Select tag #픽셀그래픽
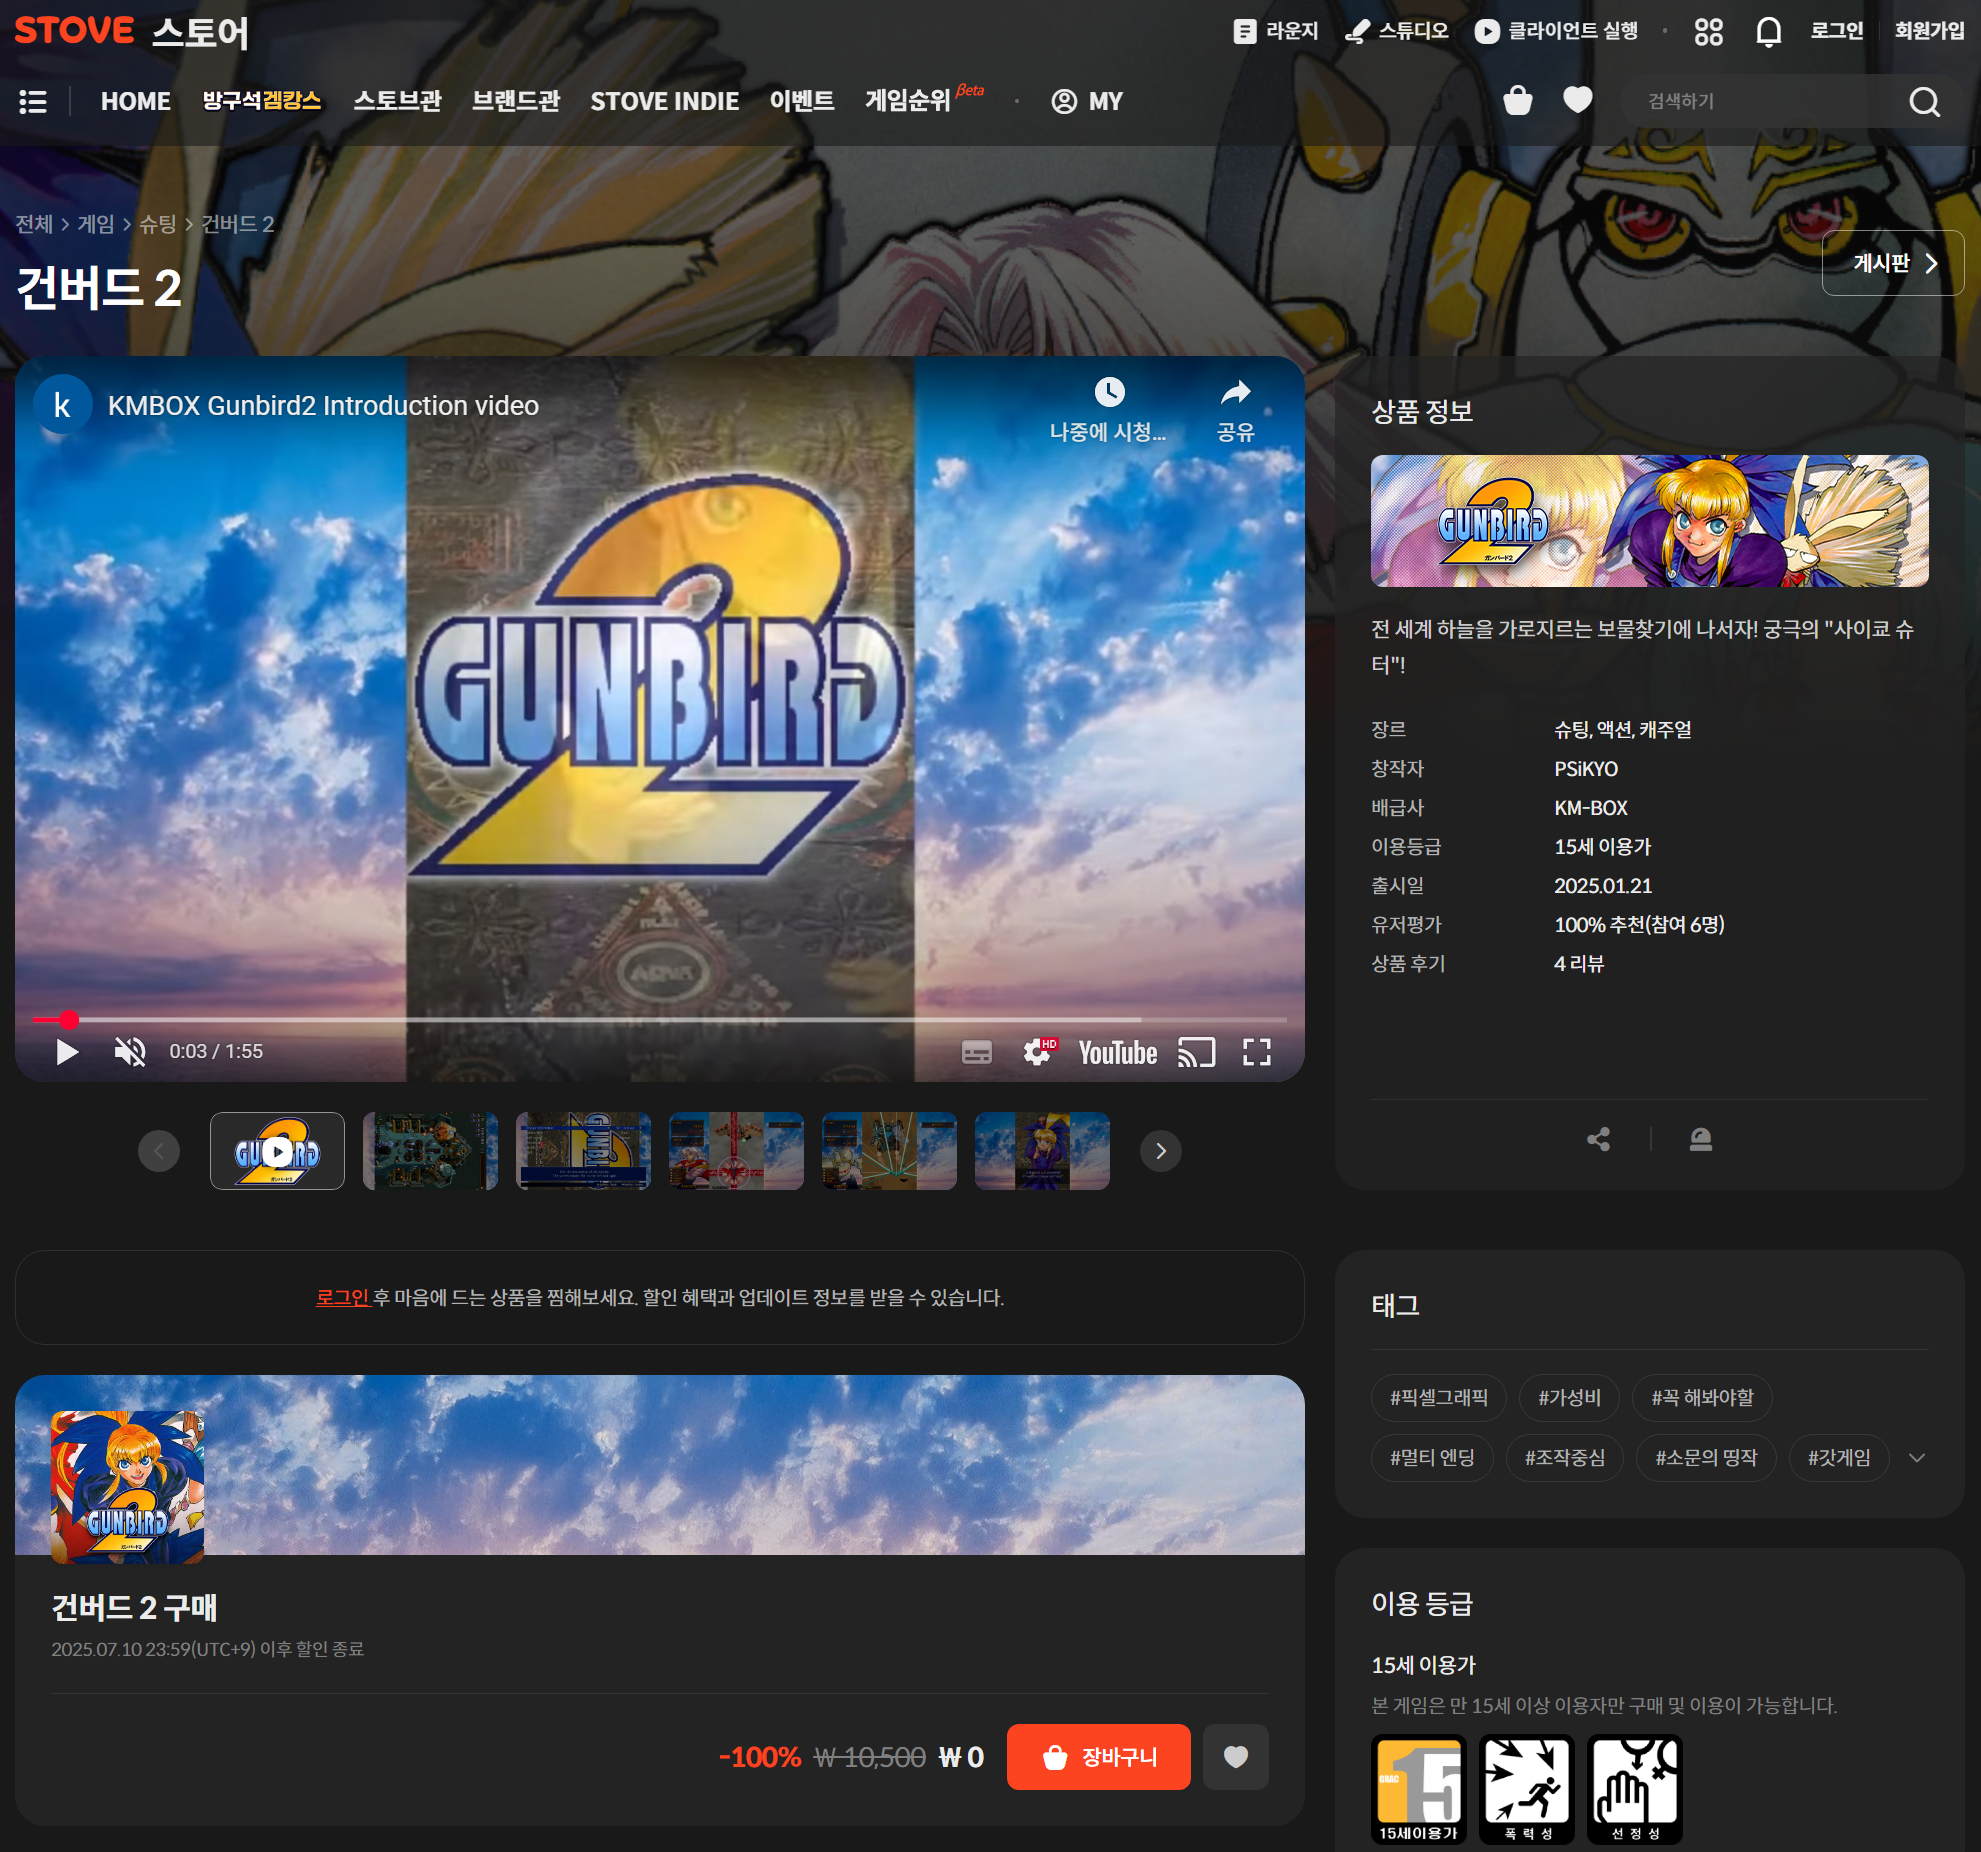This screenshot has height=1852, width=1981. coord(1438,1398)
